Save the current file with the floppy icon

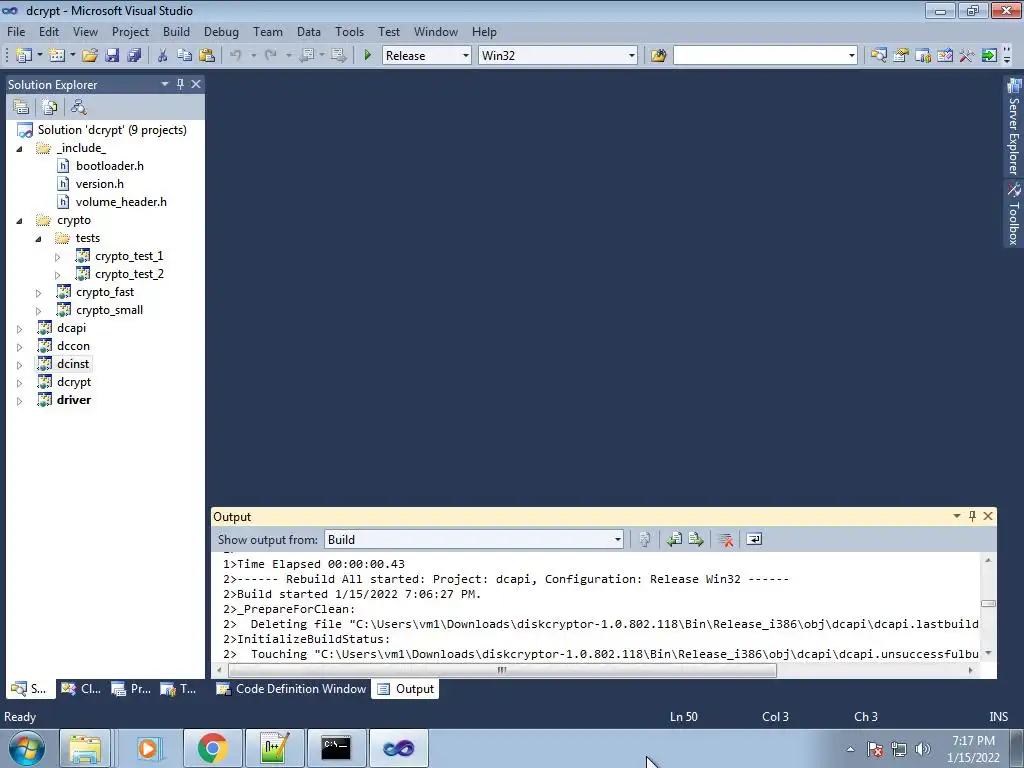[x=112, y=56]
